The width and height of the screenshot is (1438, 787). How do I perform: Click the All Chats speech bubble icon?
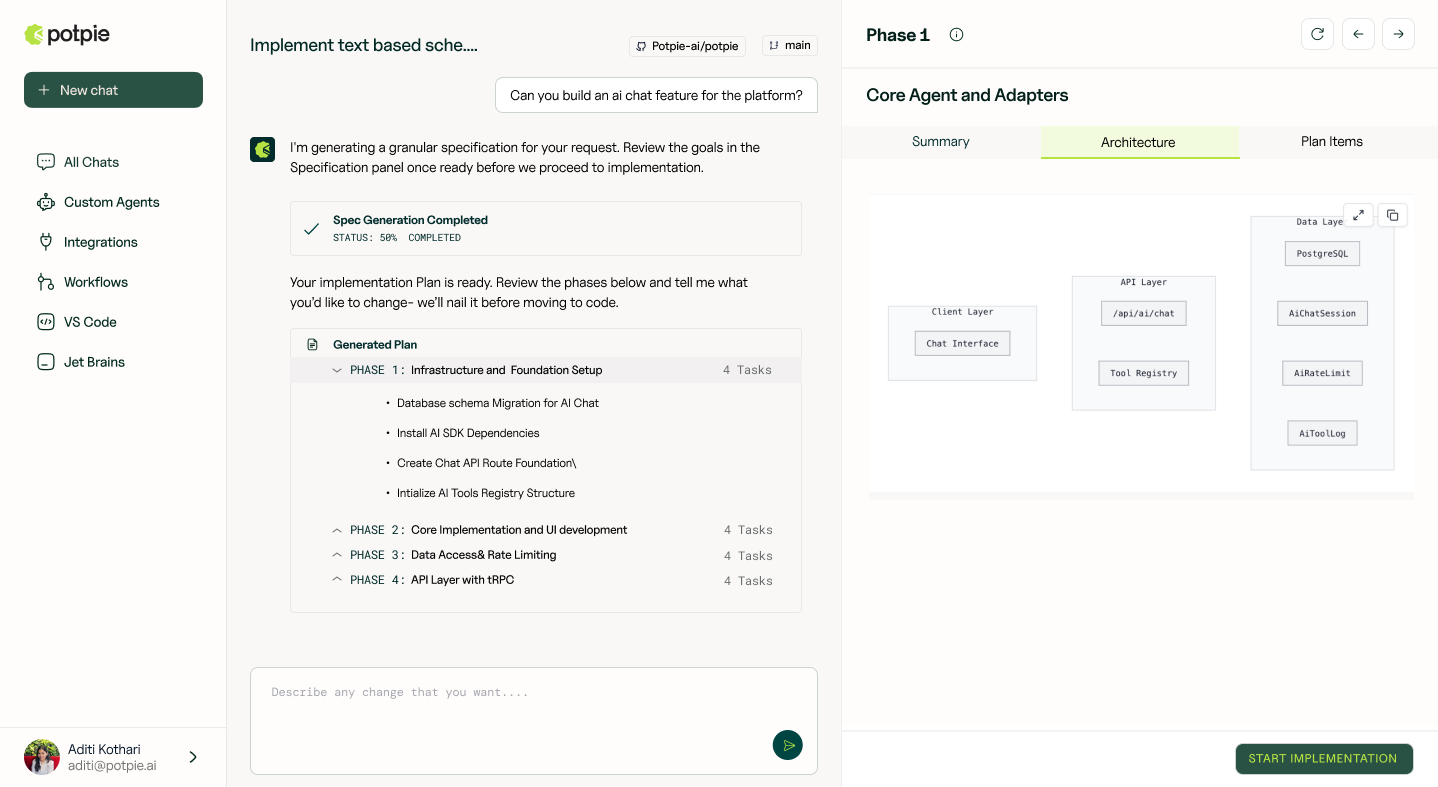45,162
